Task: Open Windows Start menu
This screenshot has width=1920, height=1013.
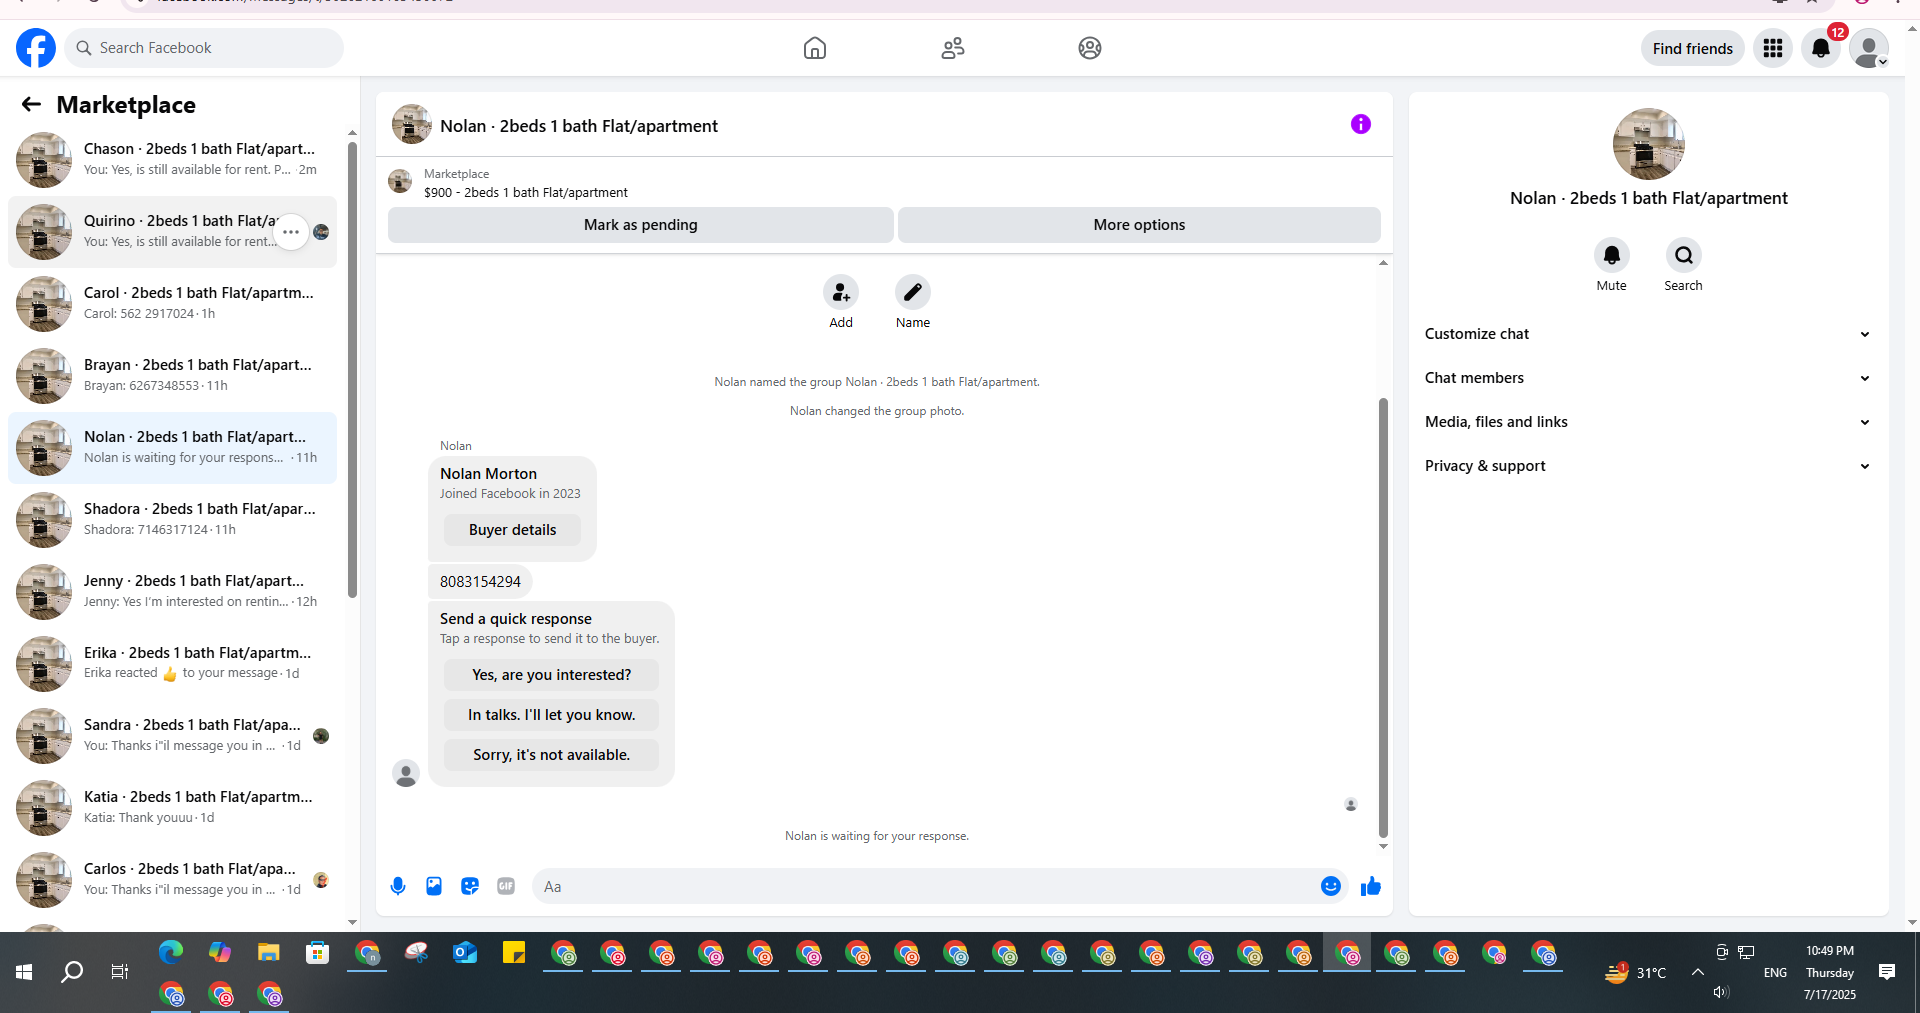Action: click(24, 972)
